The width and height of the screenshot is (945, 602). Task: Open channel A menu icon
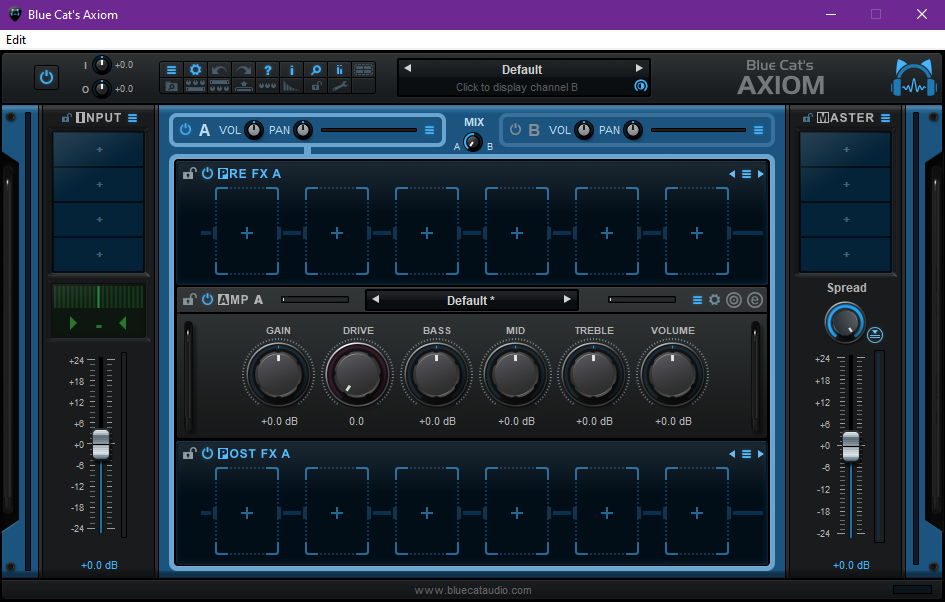(429, 130)
